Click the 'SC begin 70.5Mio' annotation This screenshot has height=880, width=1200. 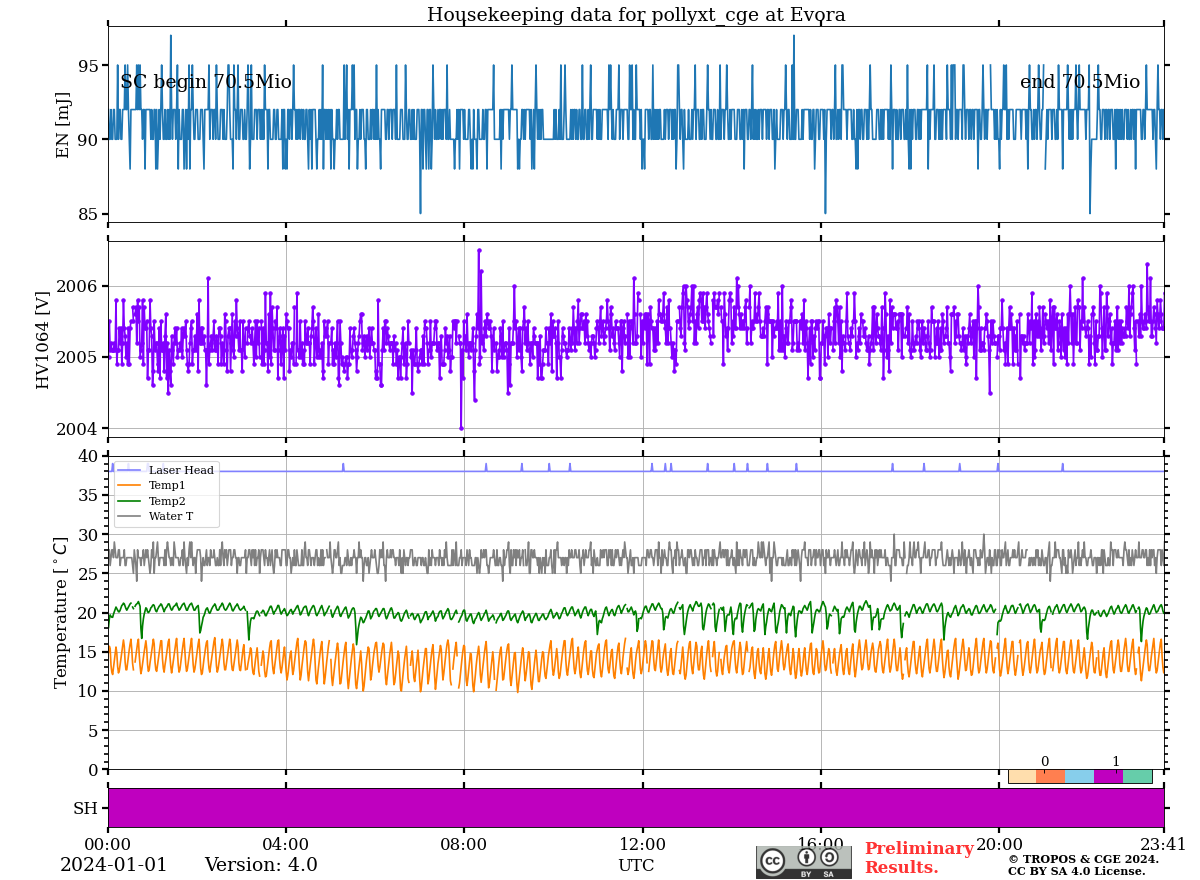pos(206,82)
